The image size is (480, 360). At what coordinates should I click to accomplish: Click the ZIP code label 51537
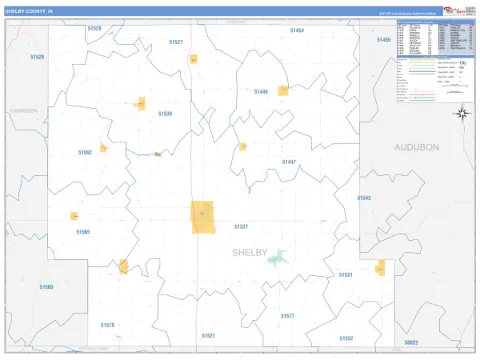[241, 227]
